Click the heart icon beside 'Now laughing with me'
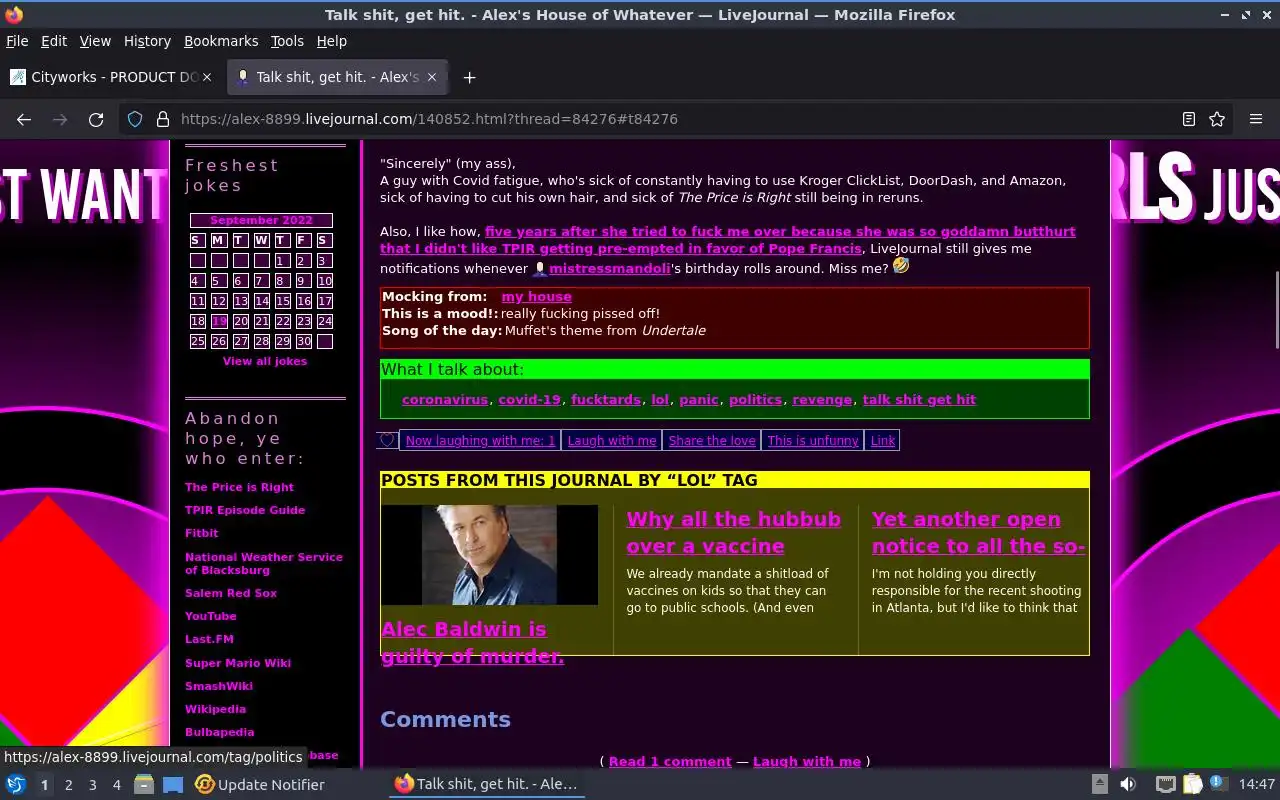 (388, 440)
